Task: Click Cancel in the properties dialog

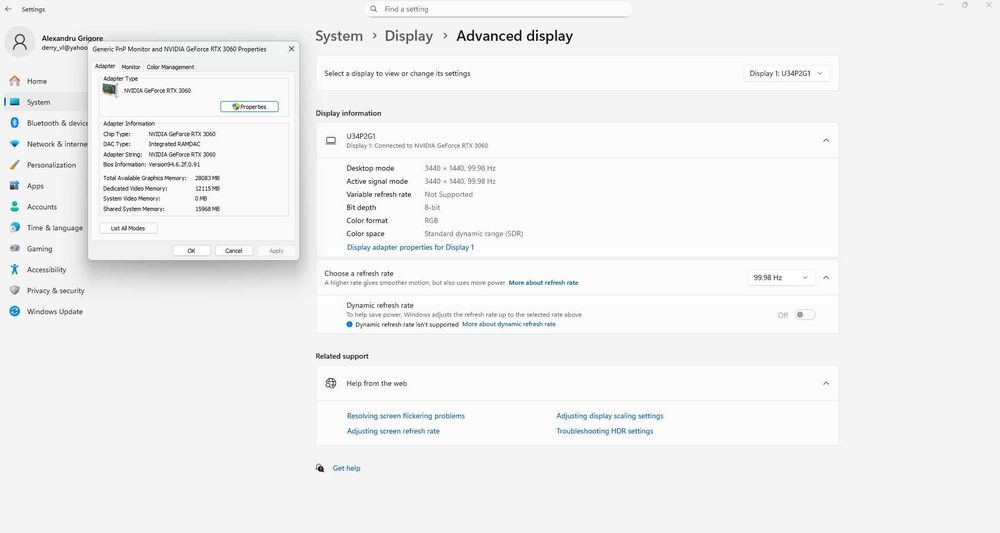Action: click(x=233, y=251)
